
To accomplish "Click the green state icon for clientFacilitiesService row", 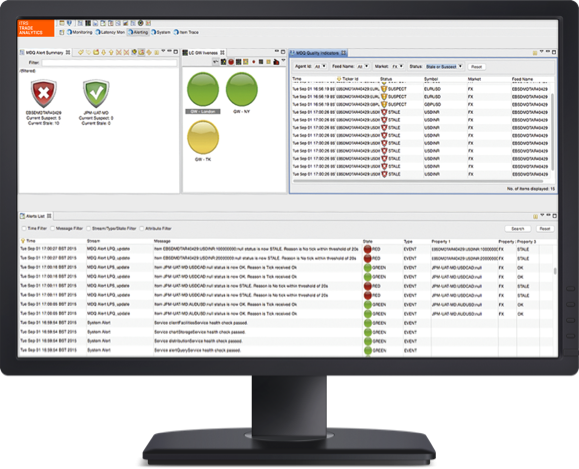I will [x=367, y=323].
